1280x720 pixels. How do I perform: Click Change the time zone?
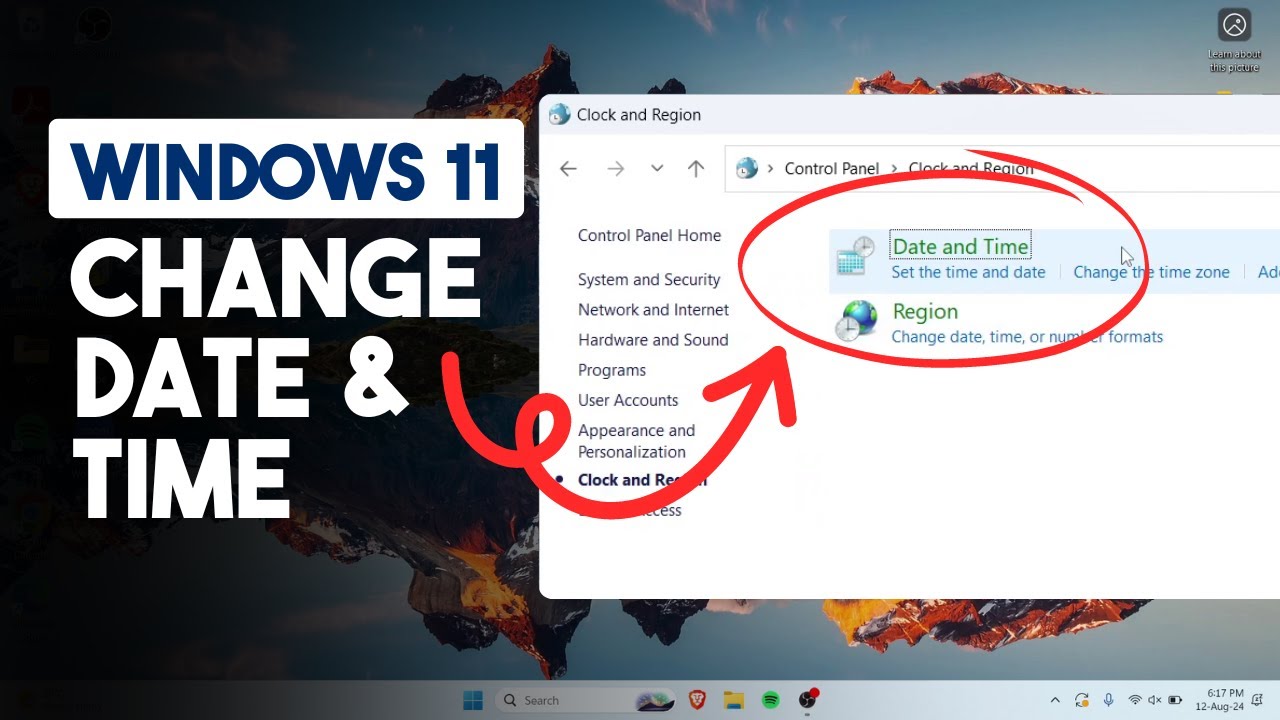[x=1151, y=272]
